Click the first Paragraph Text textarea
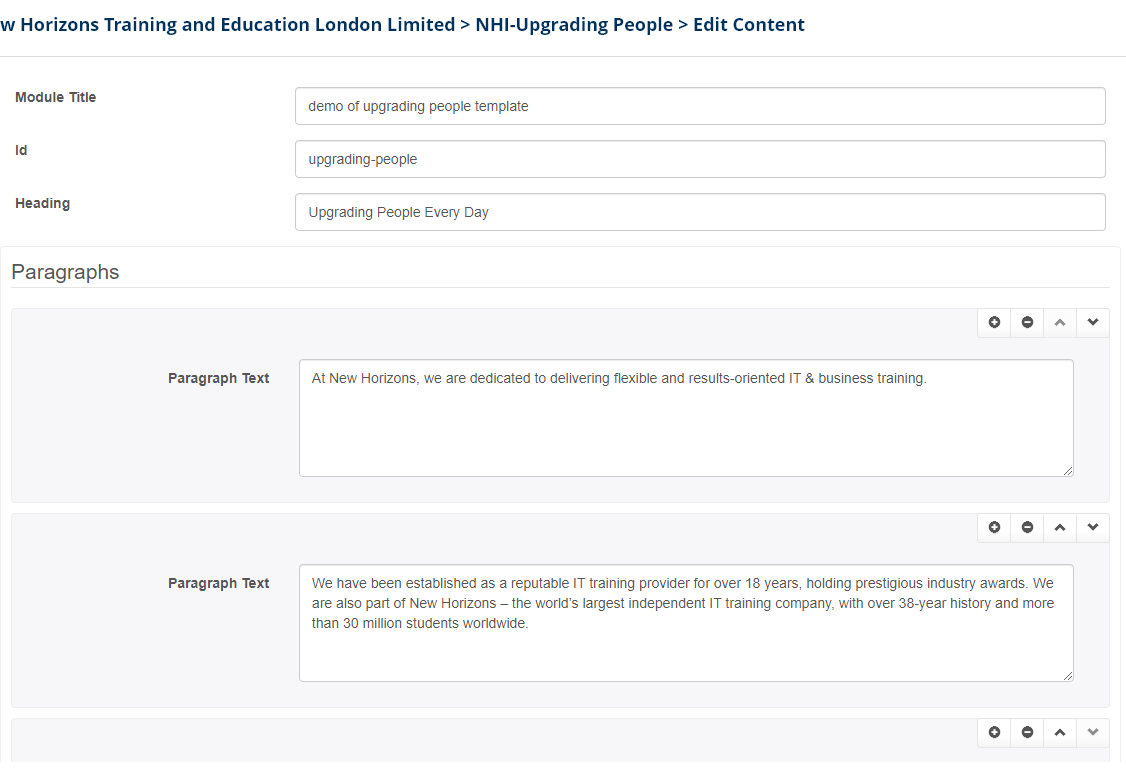1126x779 pixels. (x=686, y=418)
